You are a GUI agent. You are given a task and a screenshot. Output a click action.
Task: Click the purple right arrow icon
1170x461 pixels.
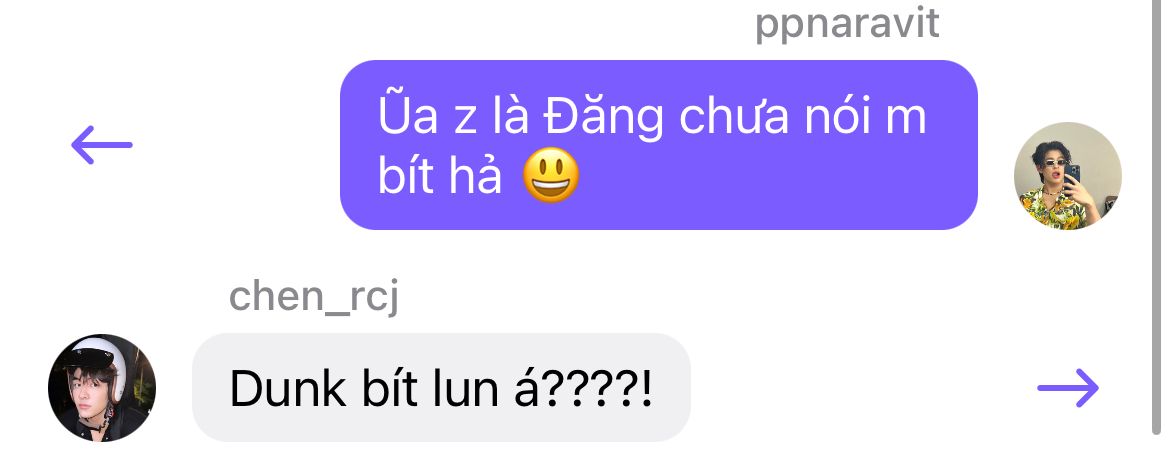(x=1069, y=388)
